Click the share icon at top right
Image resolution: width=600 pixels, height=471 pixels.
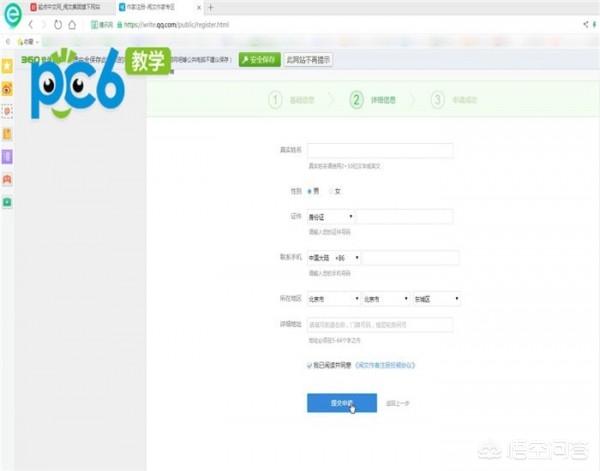point(583,24)
